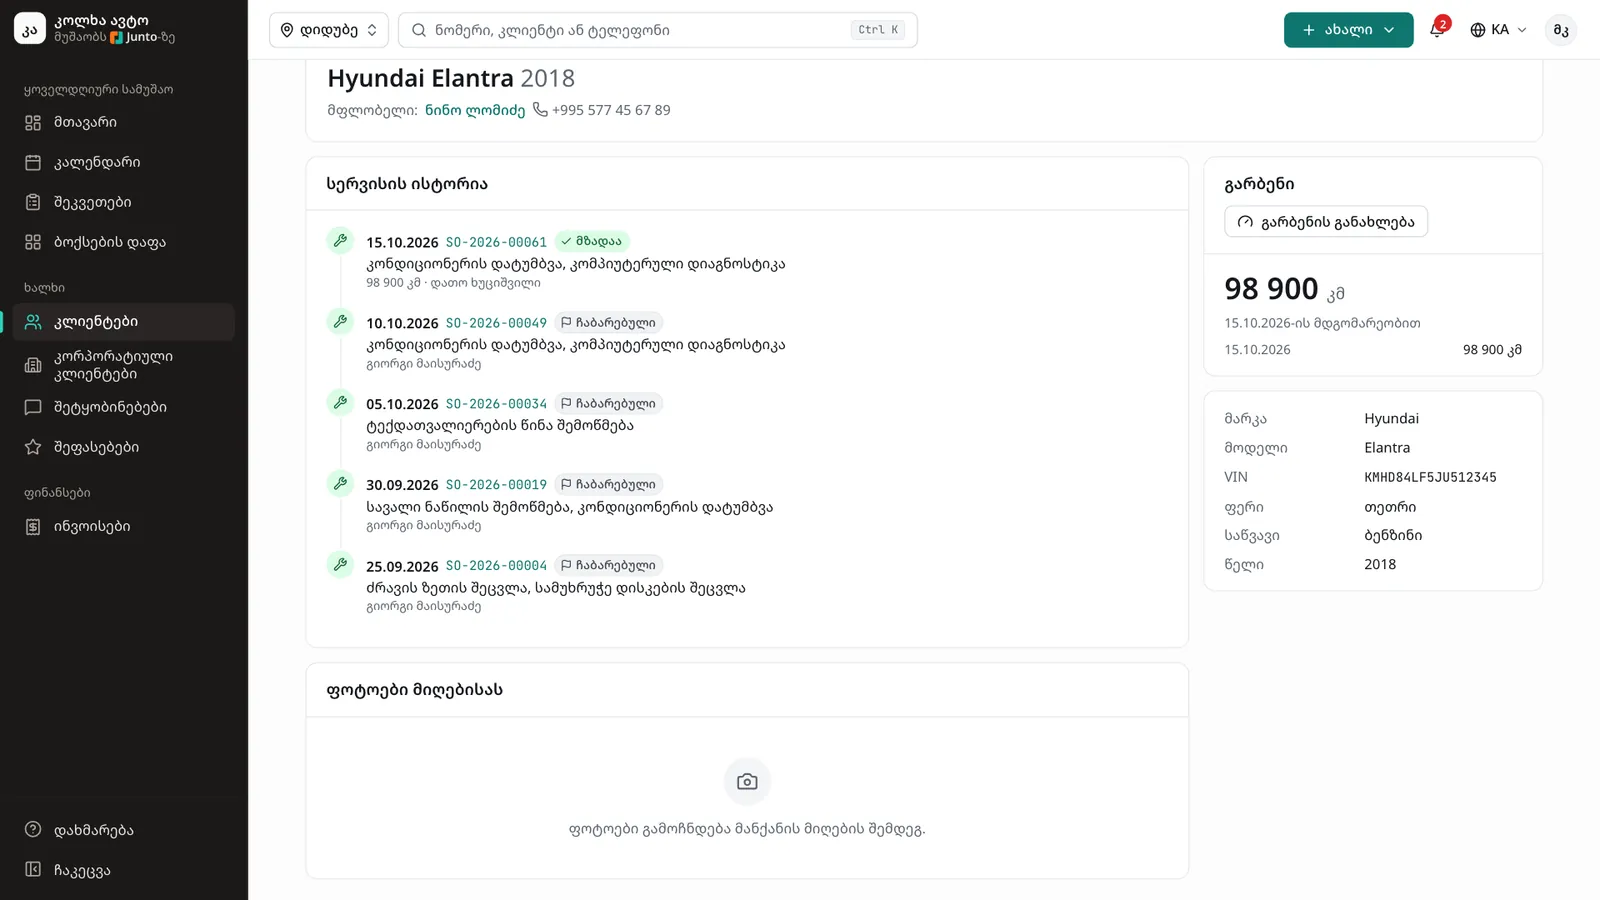Click ჩაკეცვა to collapse sidebar
Screen dimensions: 1600x900
pos(124,870)
